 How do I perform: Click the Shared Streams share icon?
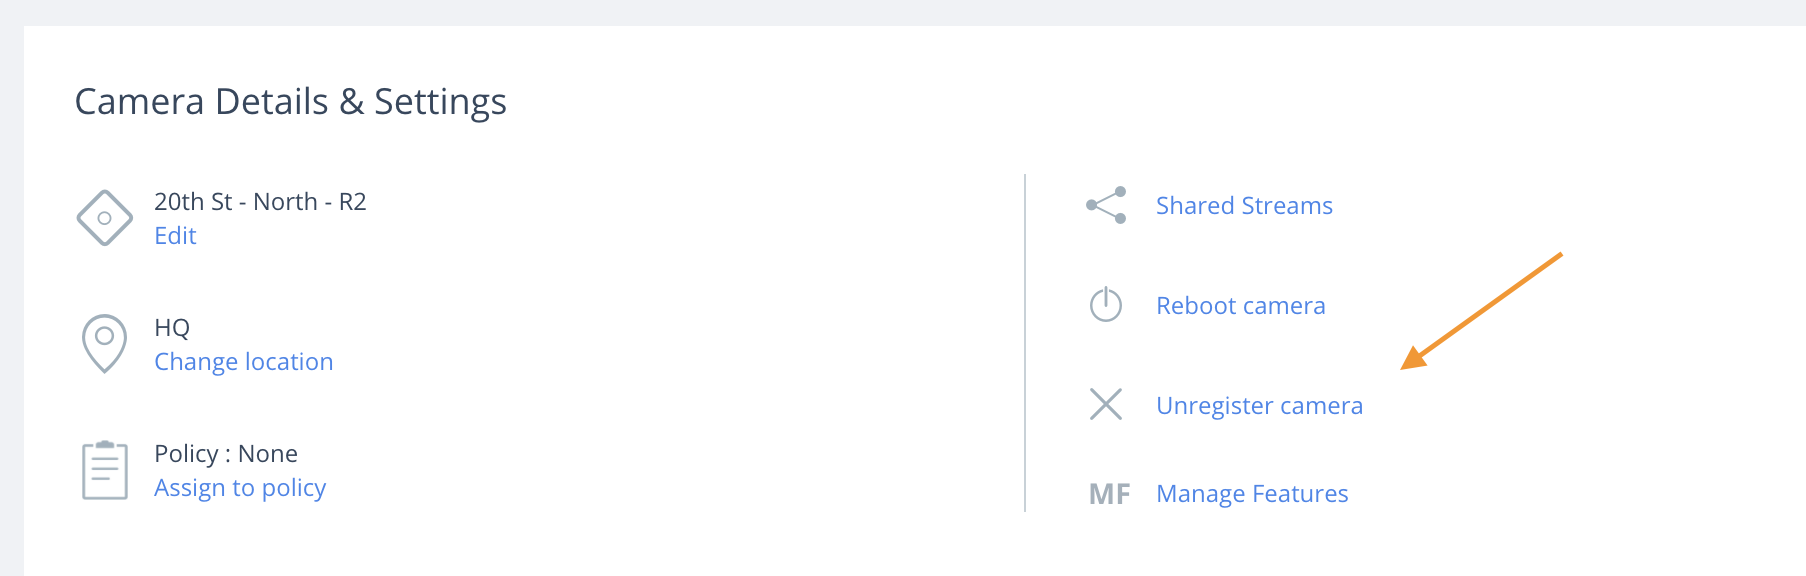click(1106, 205)
